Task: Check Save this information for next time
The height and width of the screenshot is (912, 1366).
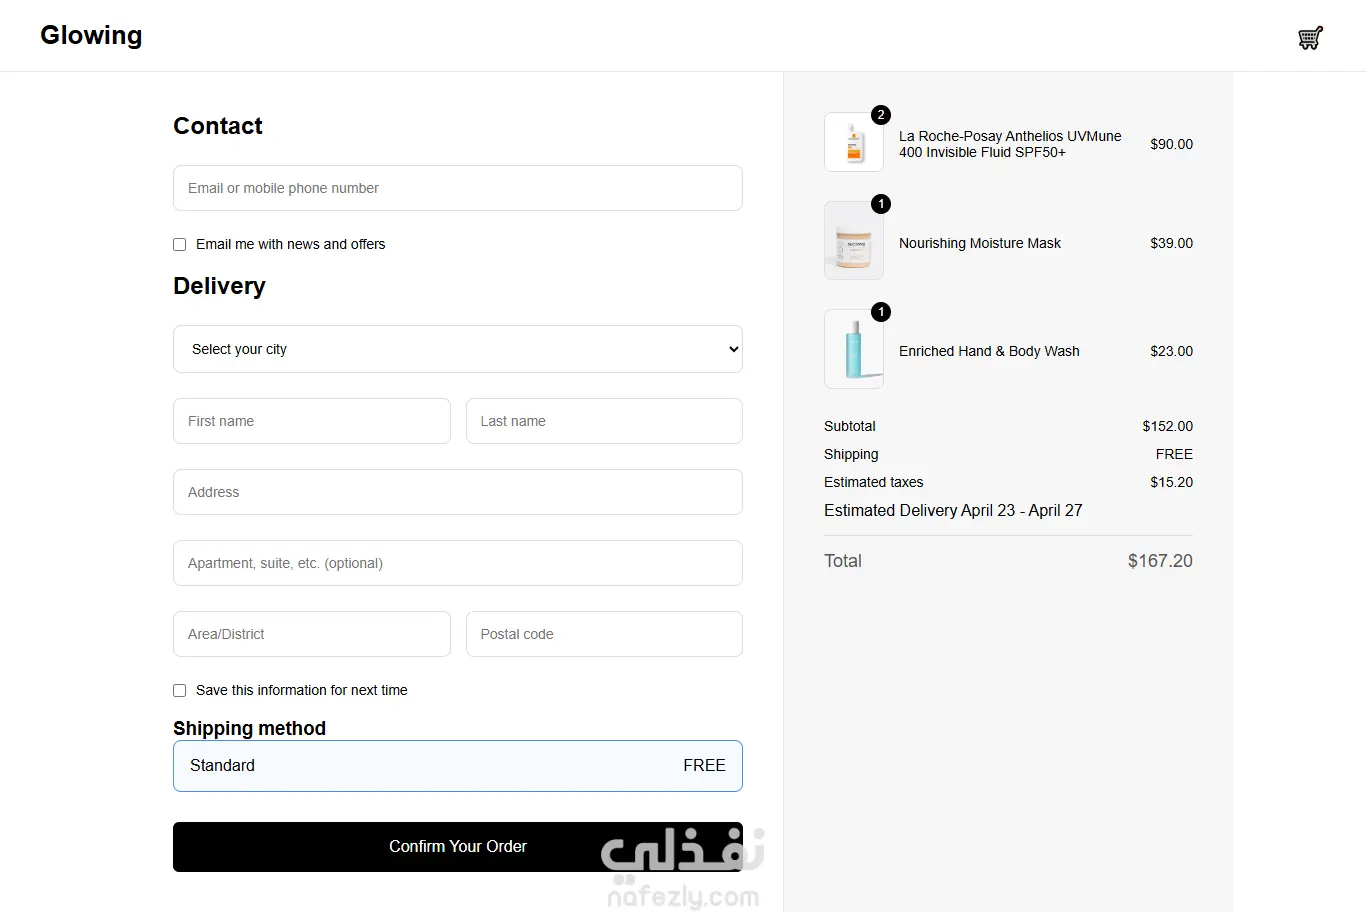Action: [x=180, y=690]
